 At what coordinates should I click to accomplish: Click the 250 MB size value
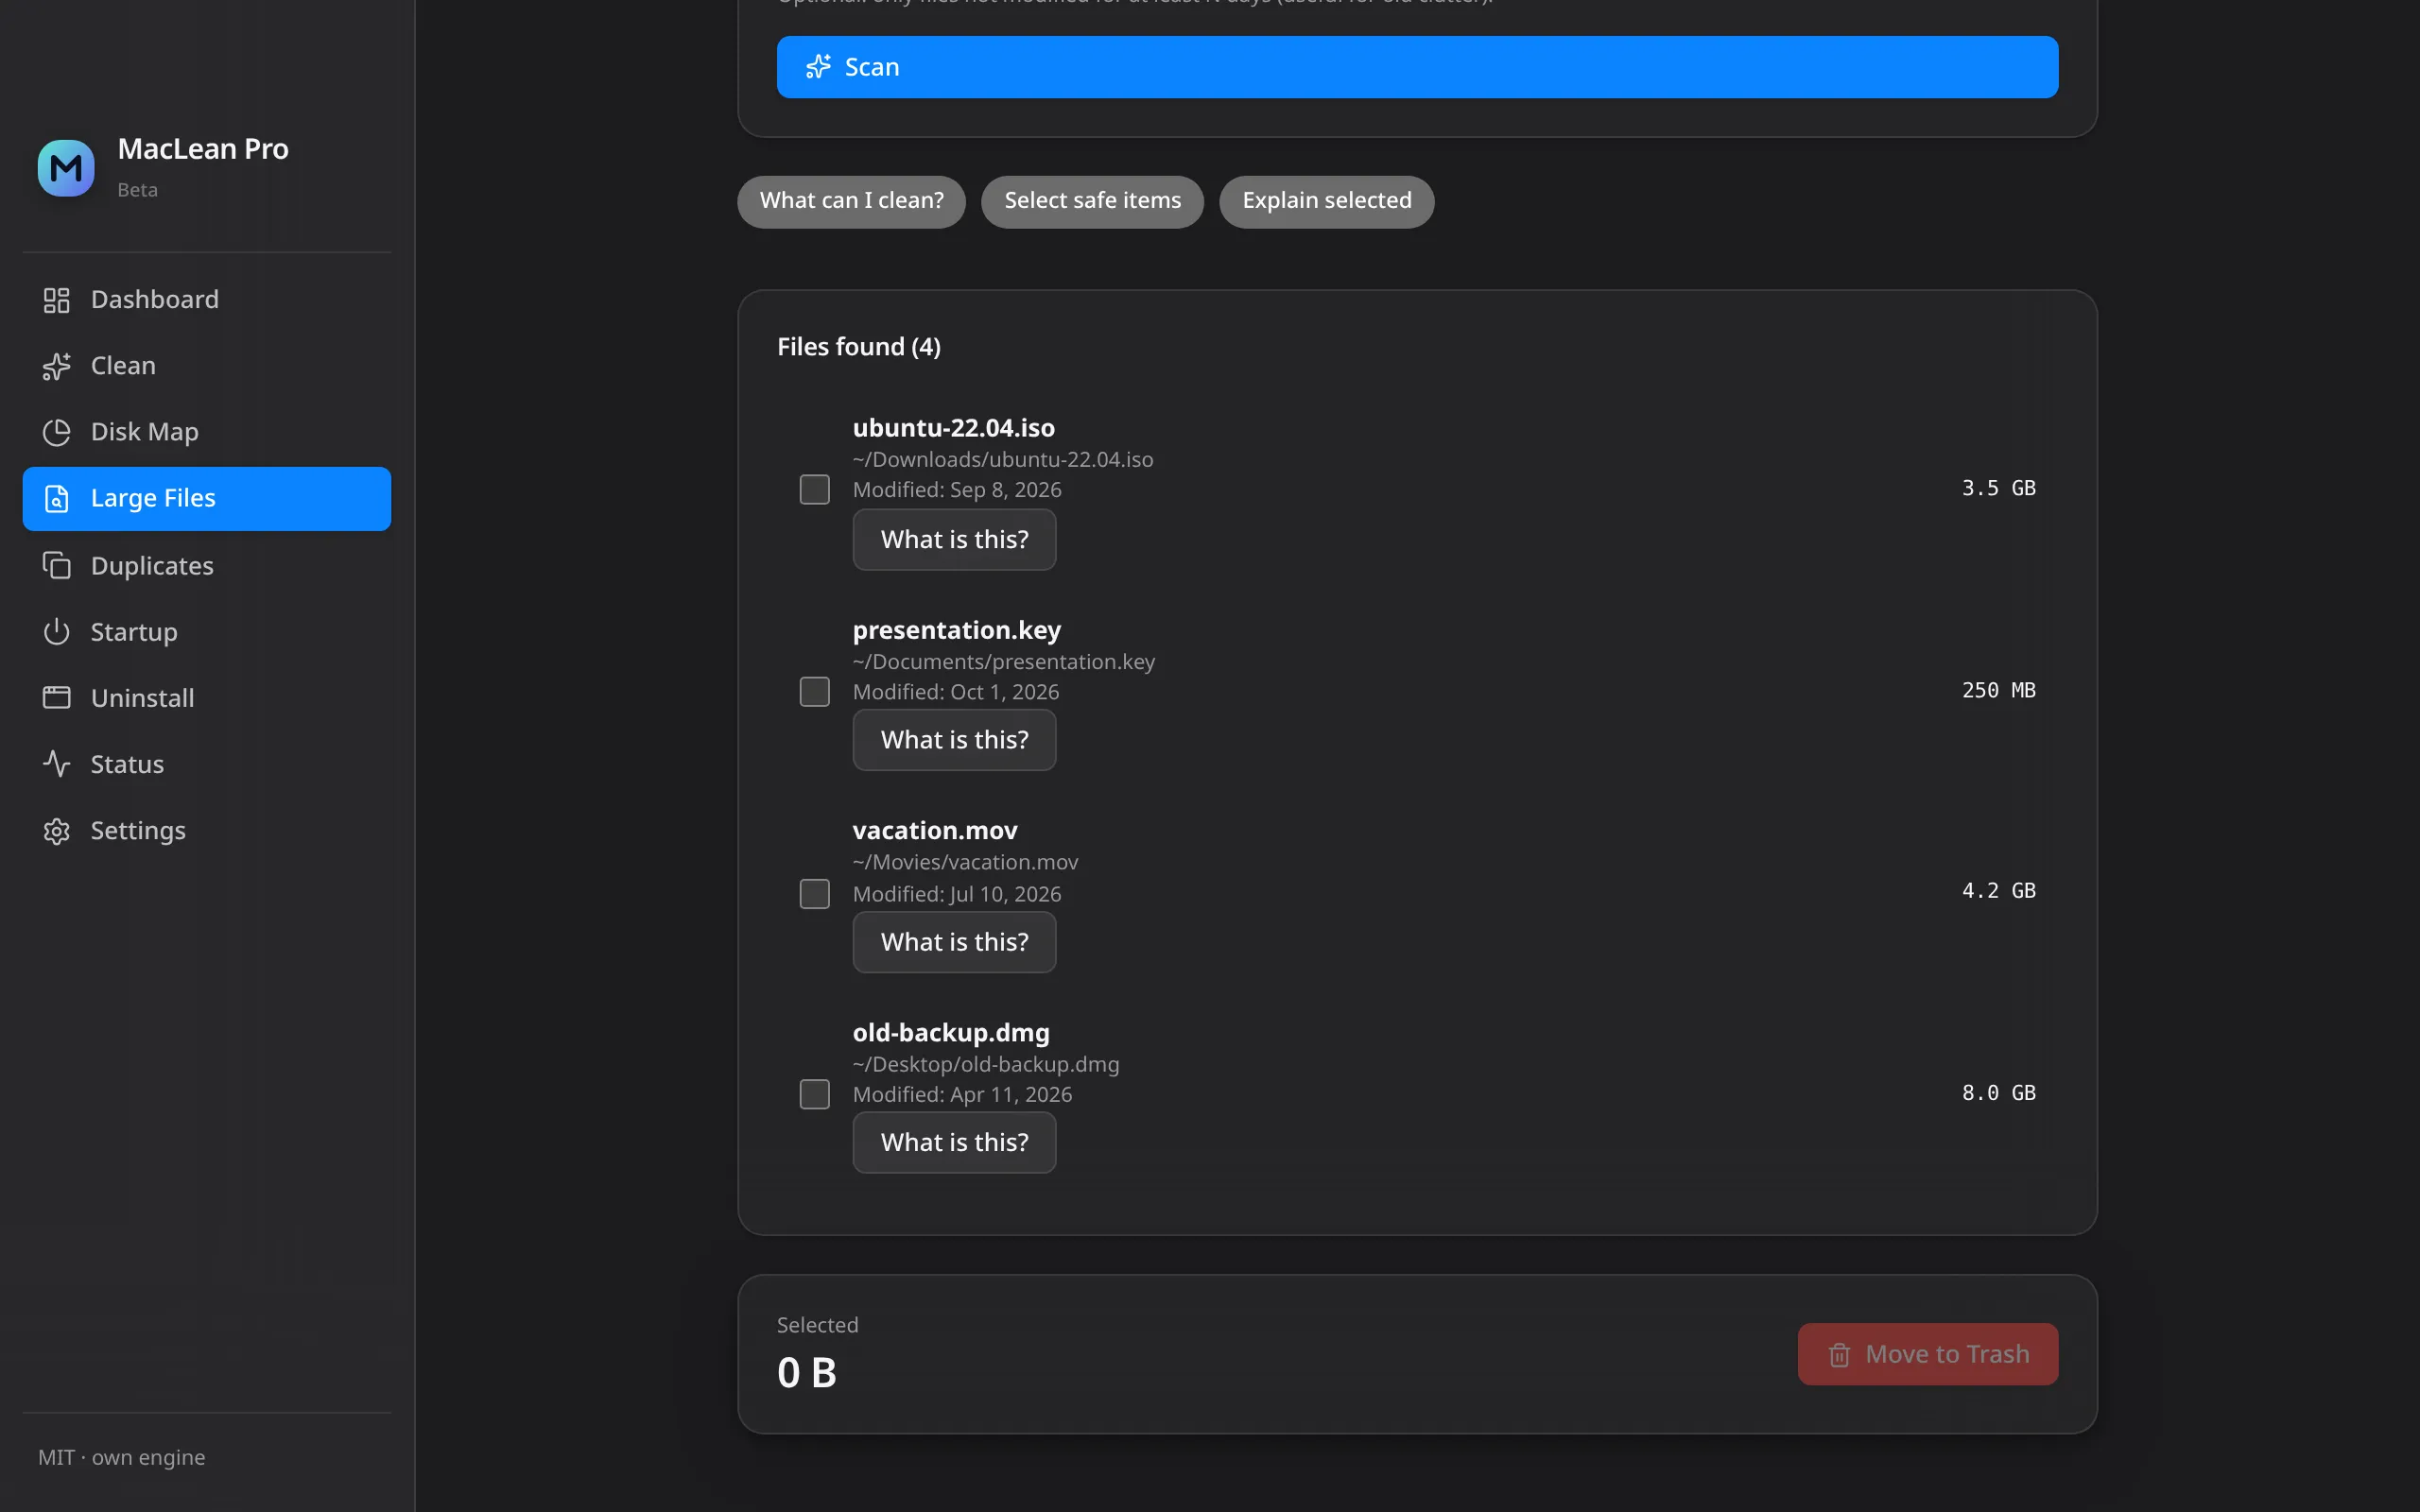pyautogui.click(x=1998, y=690)
